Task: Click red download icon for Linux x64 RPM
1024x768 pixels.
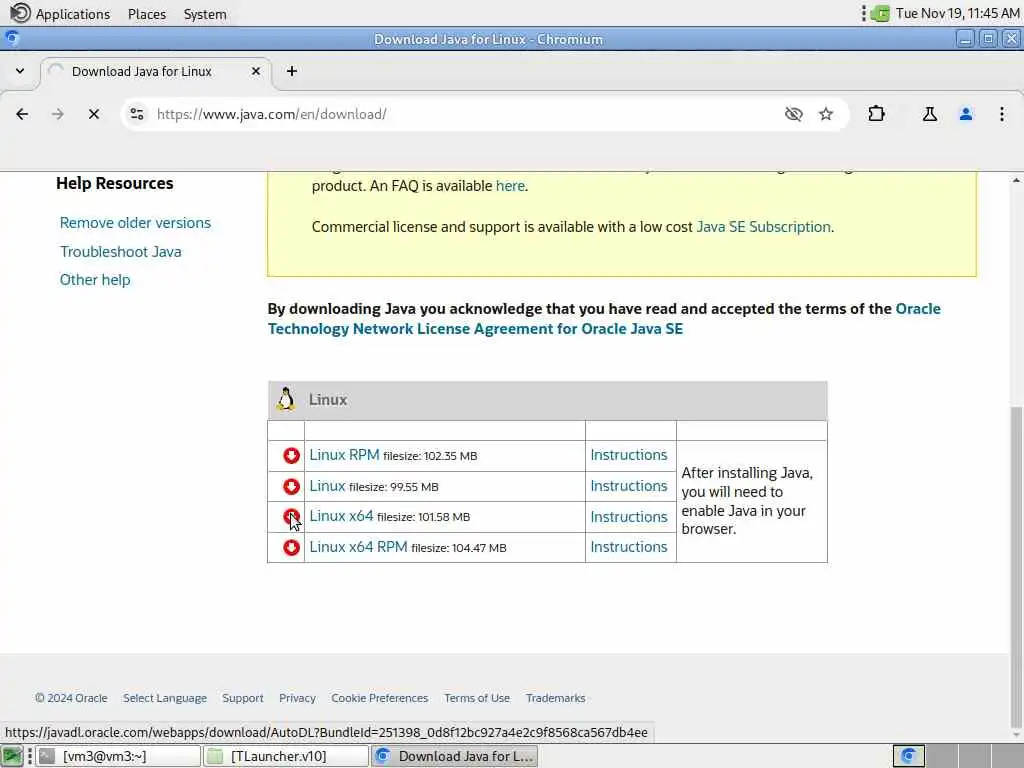Action: (291, 547)
